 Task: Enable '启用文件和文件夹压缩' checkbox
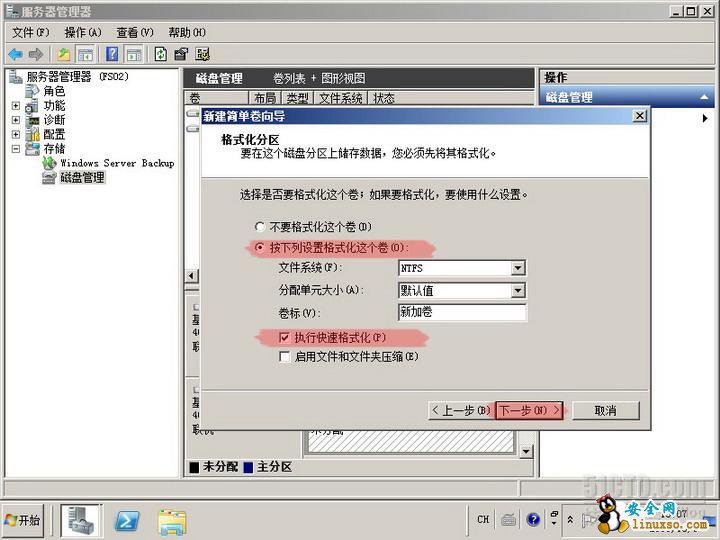[x=285, y=356]
